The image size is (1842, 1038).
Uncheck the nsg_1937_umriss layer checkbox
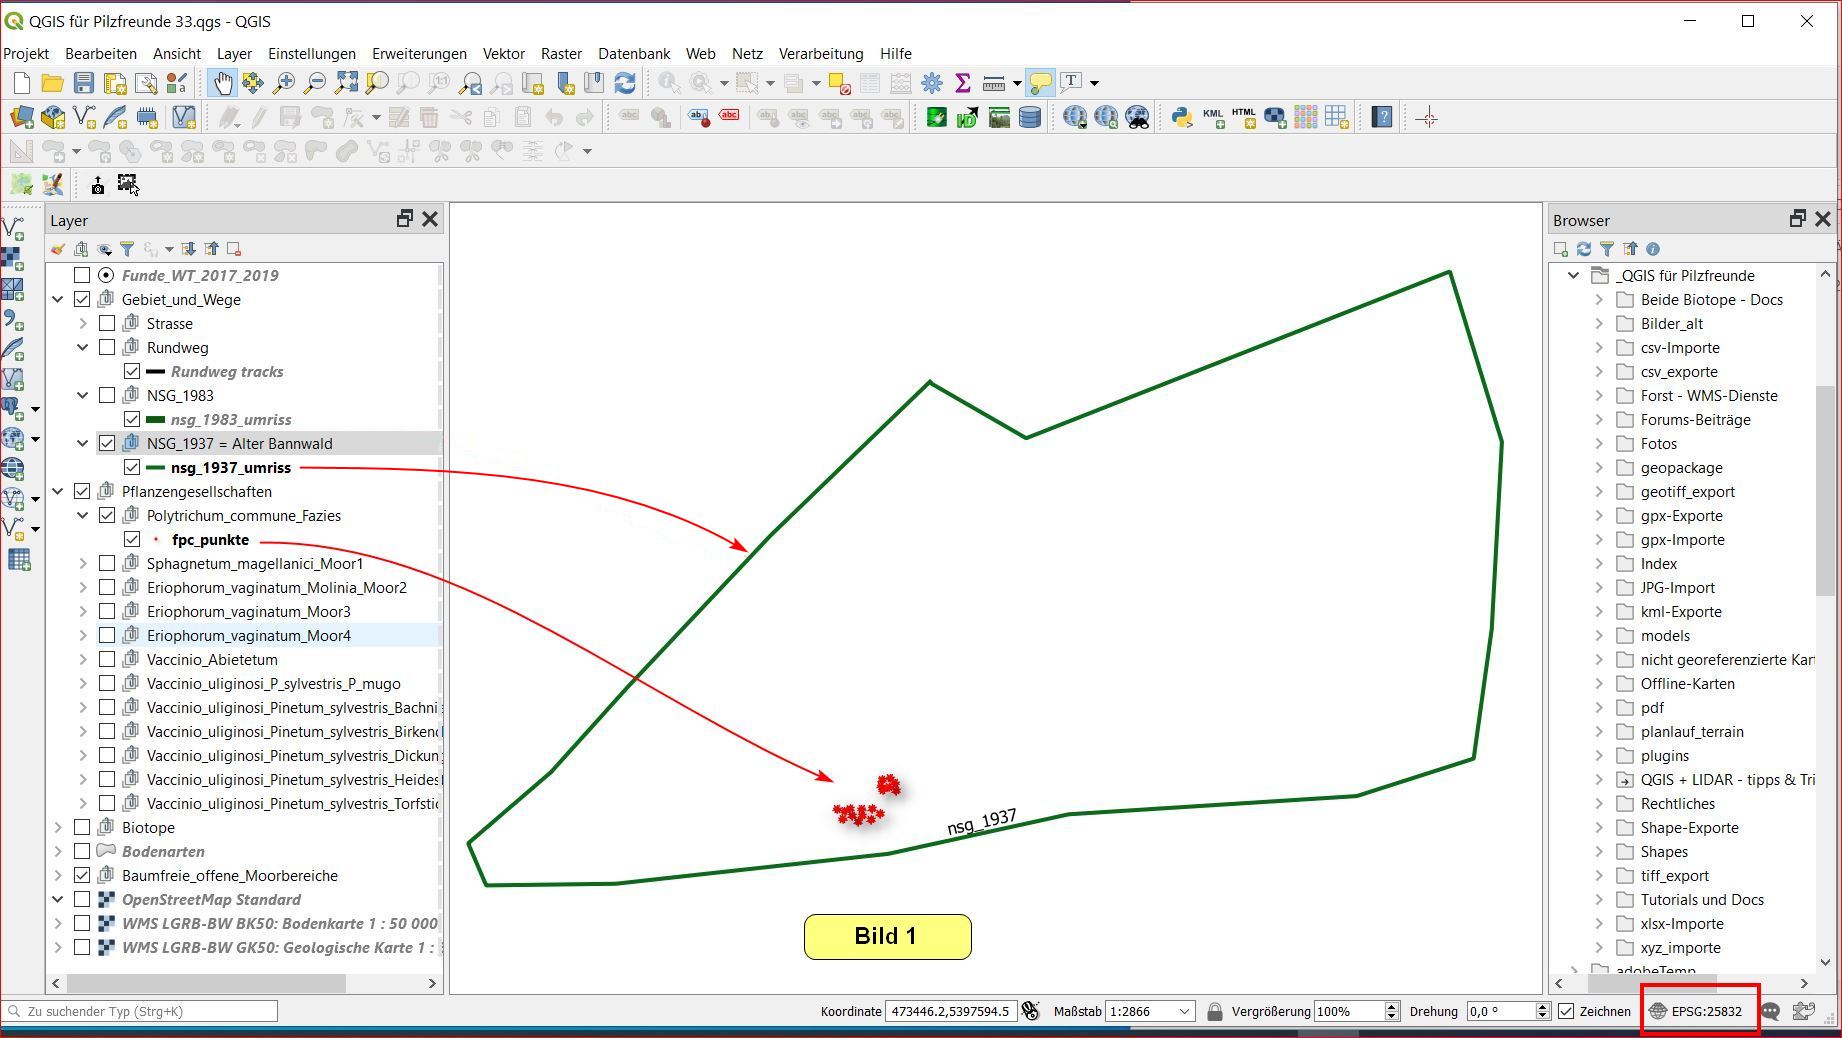click(x=132, y=467)
